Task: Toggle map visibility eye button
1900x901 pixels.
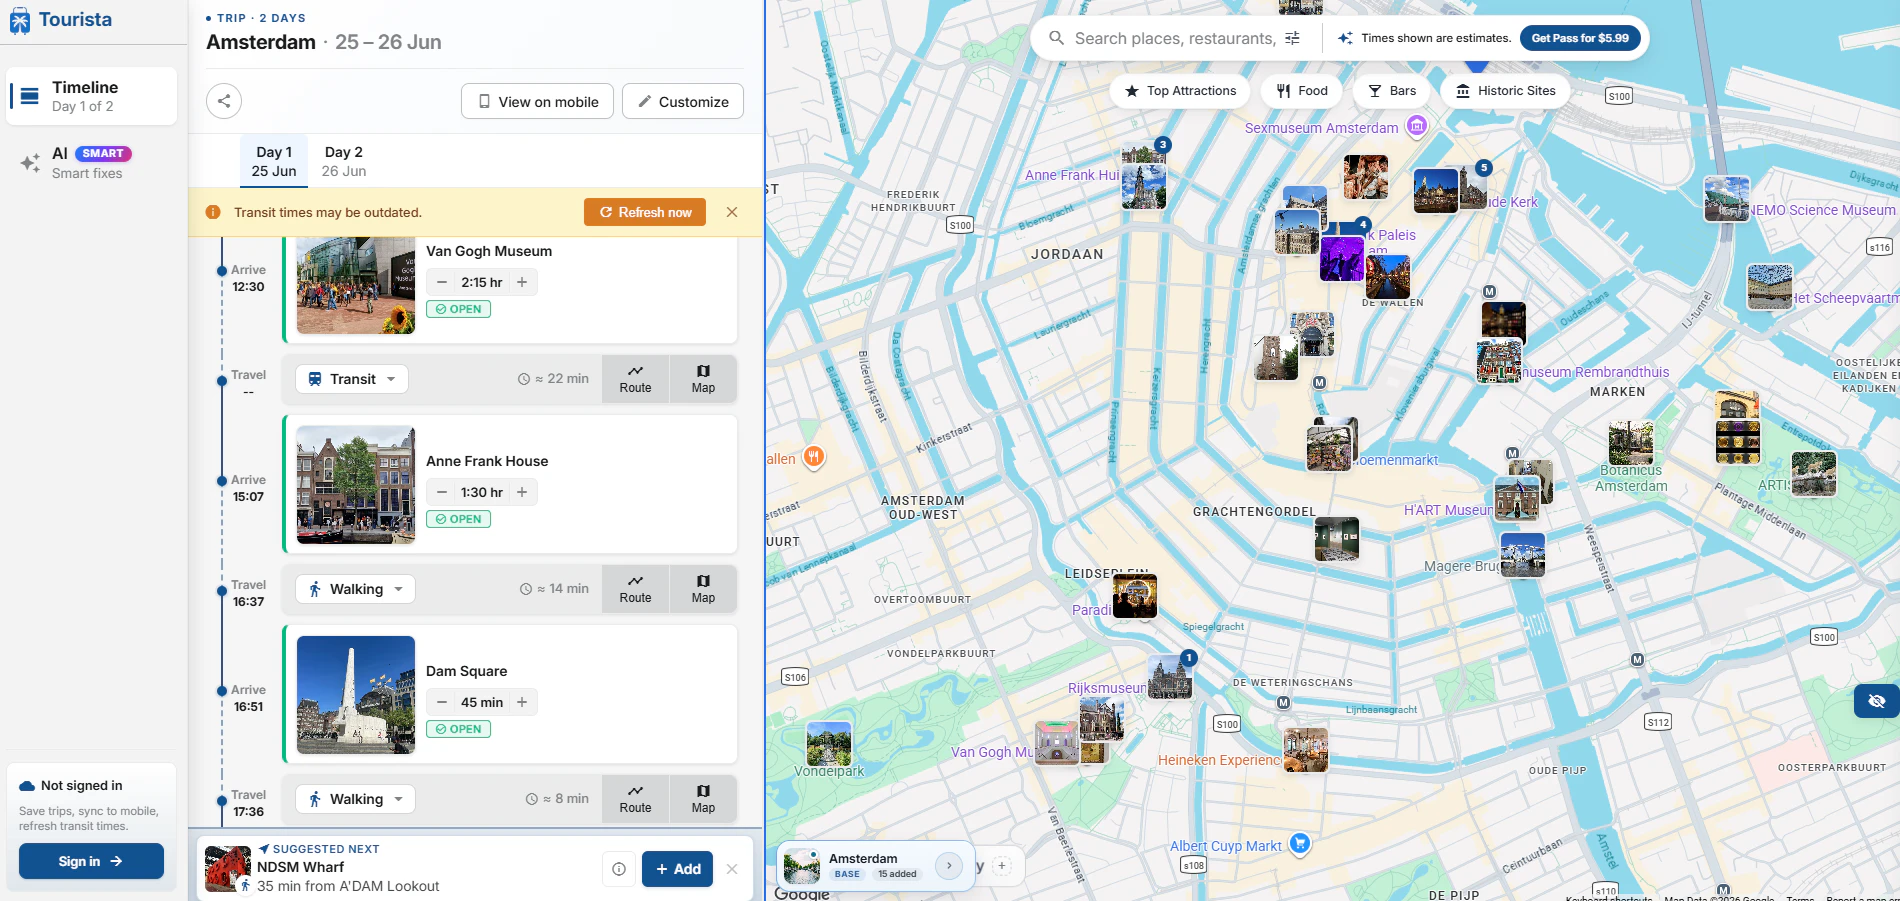Action: click(x=1877, y=701)
